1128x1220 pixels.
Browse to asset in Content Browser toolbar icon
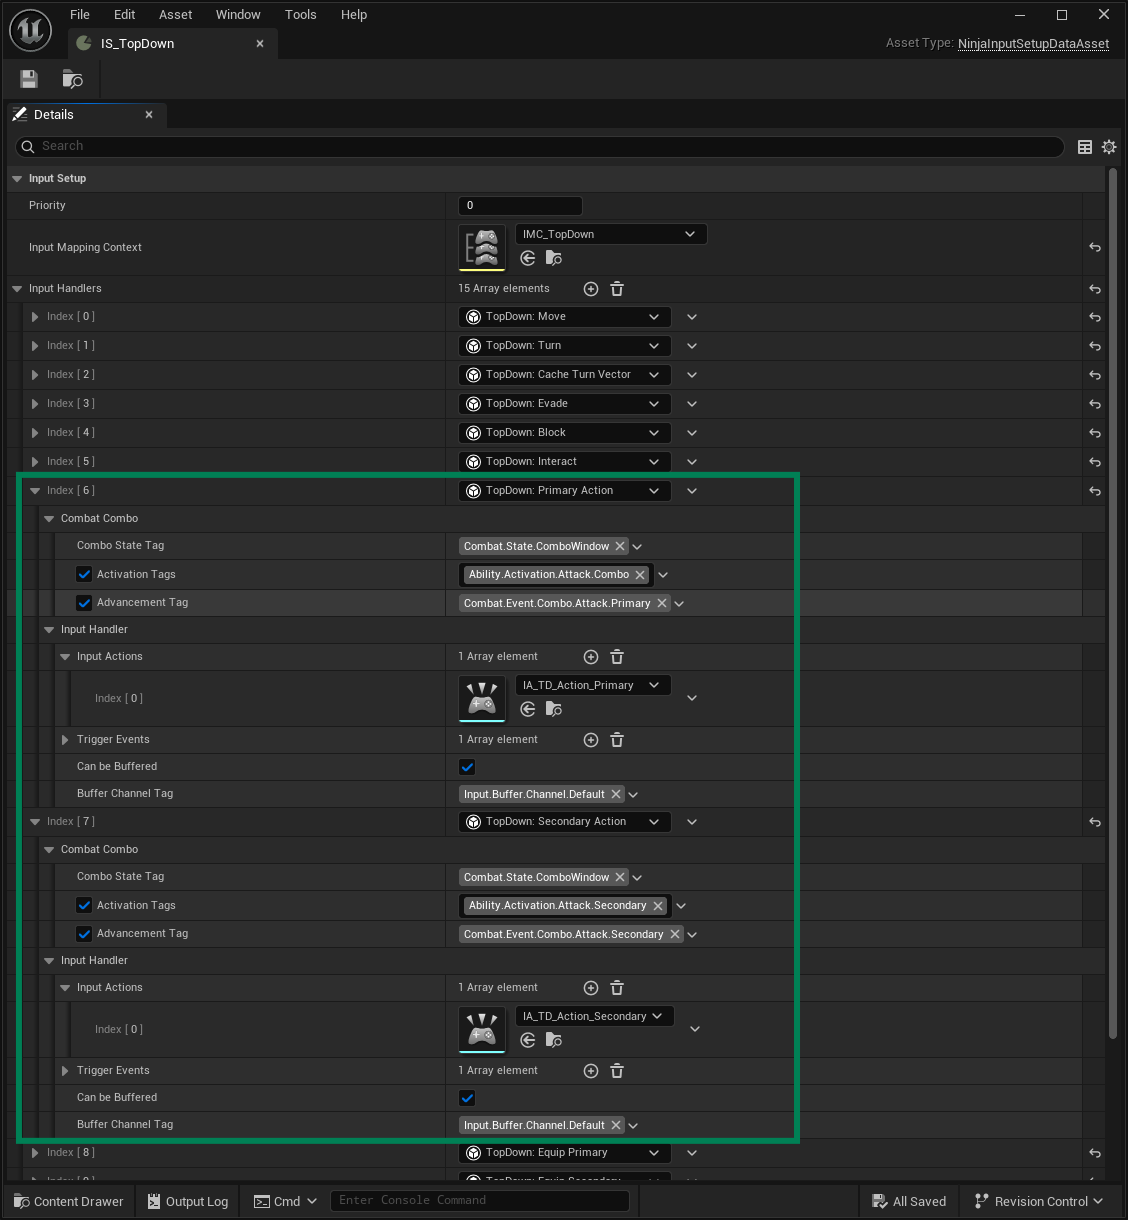(x=73, y=79)
